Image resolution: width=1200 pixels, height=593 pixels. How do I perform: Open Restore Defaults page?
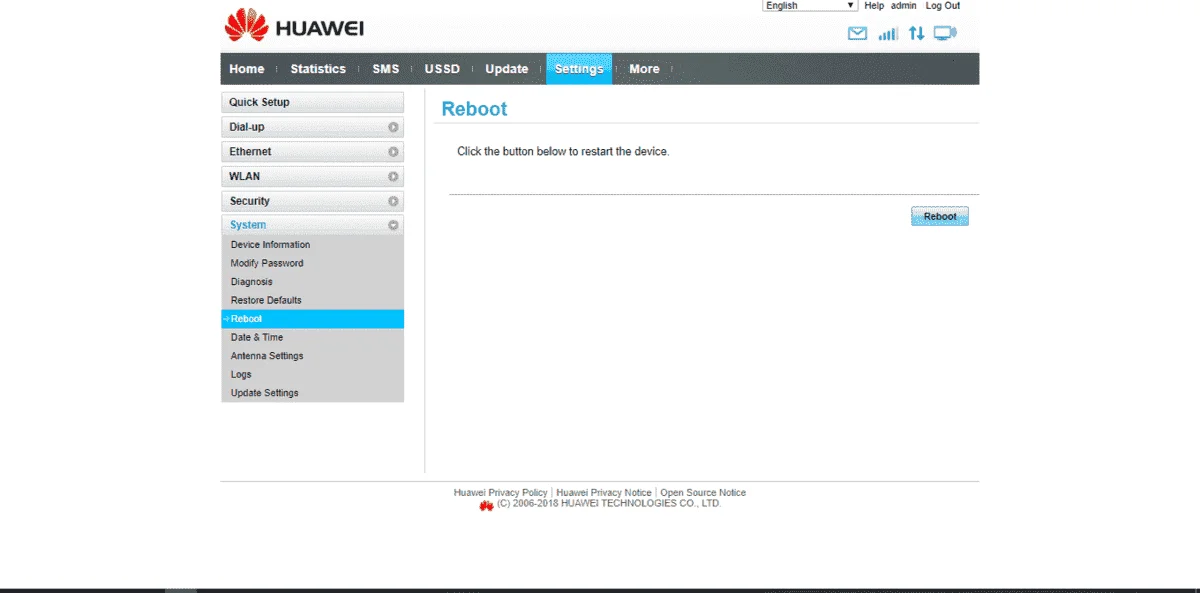(x=266, y=300)
